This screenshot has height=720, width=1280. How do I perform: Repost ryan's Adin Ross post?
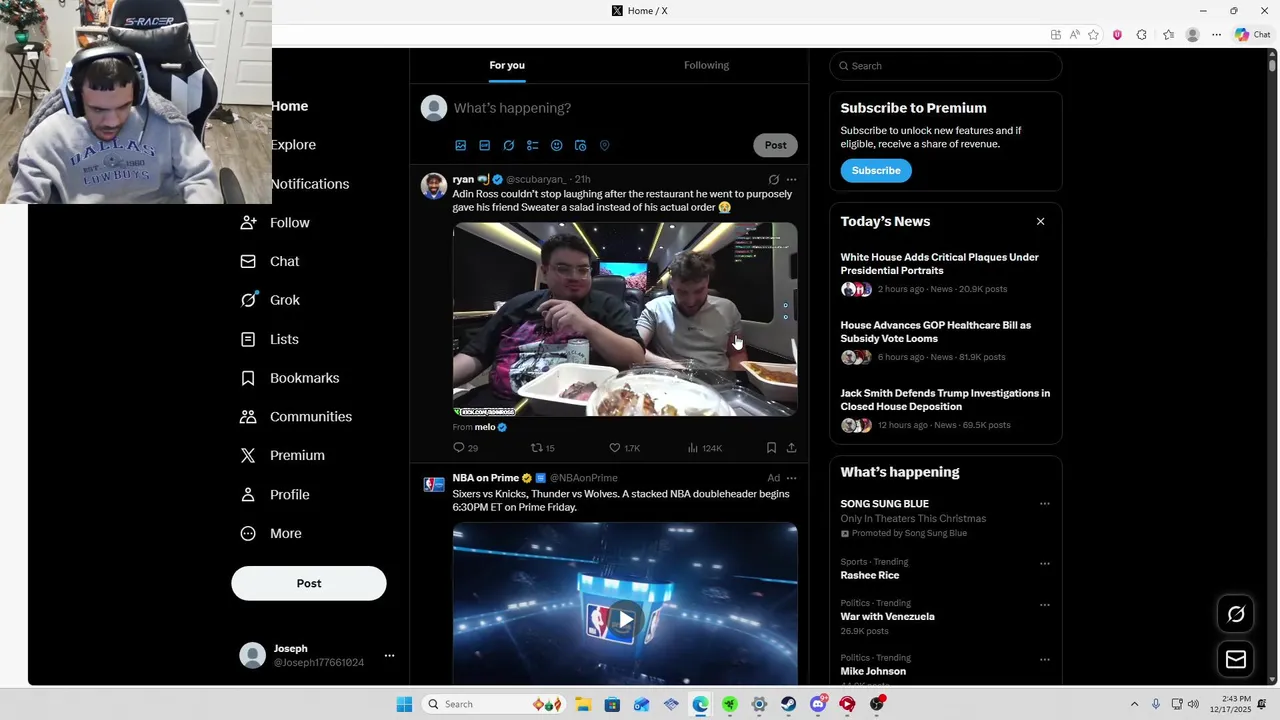point(537,448)
